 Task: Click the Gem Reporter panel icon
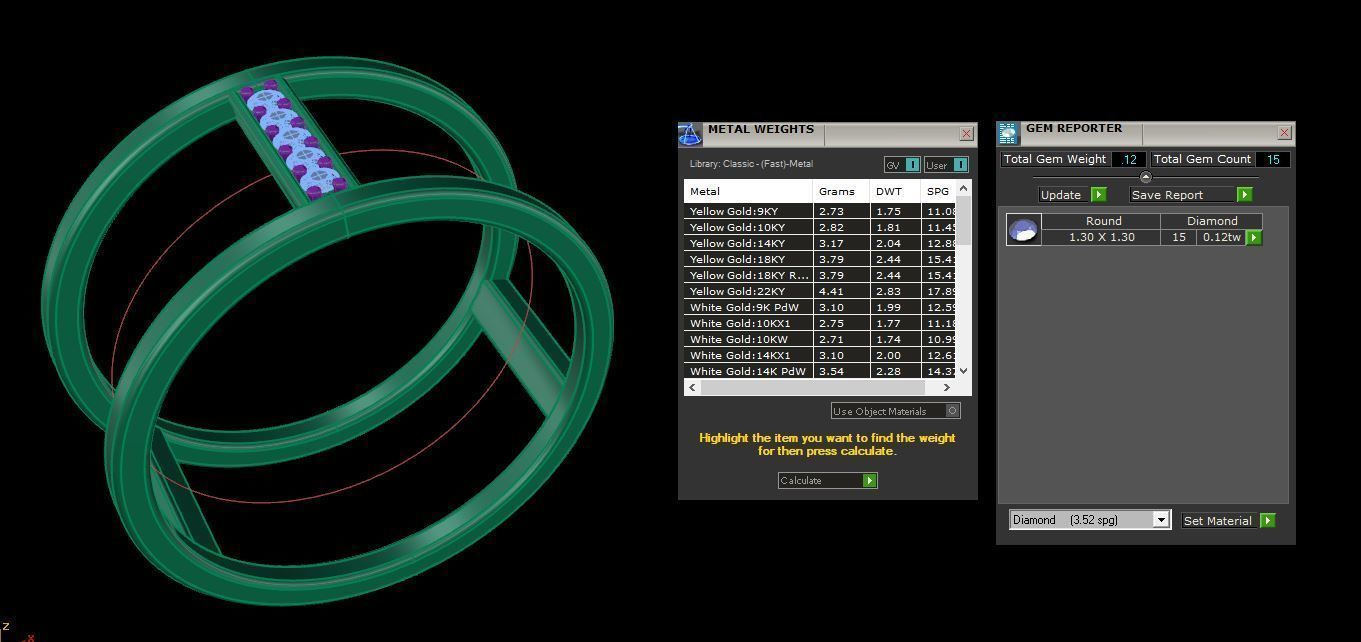(x=1008, y=133)
